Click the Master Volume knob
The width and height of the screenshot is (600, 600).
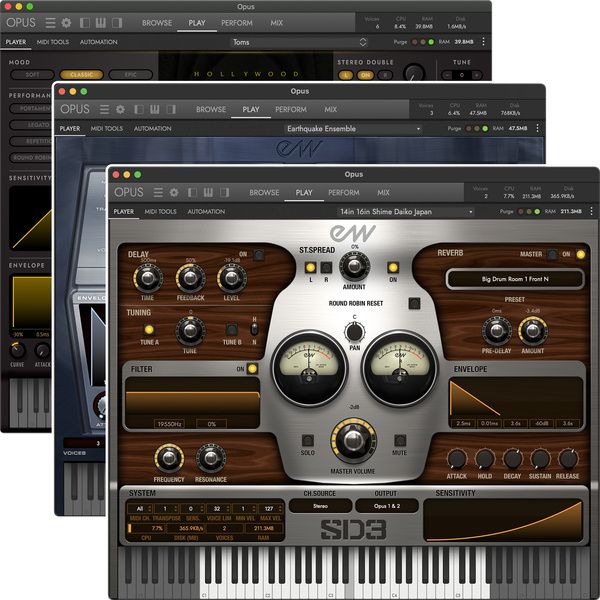353,440
